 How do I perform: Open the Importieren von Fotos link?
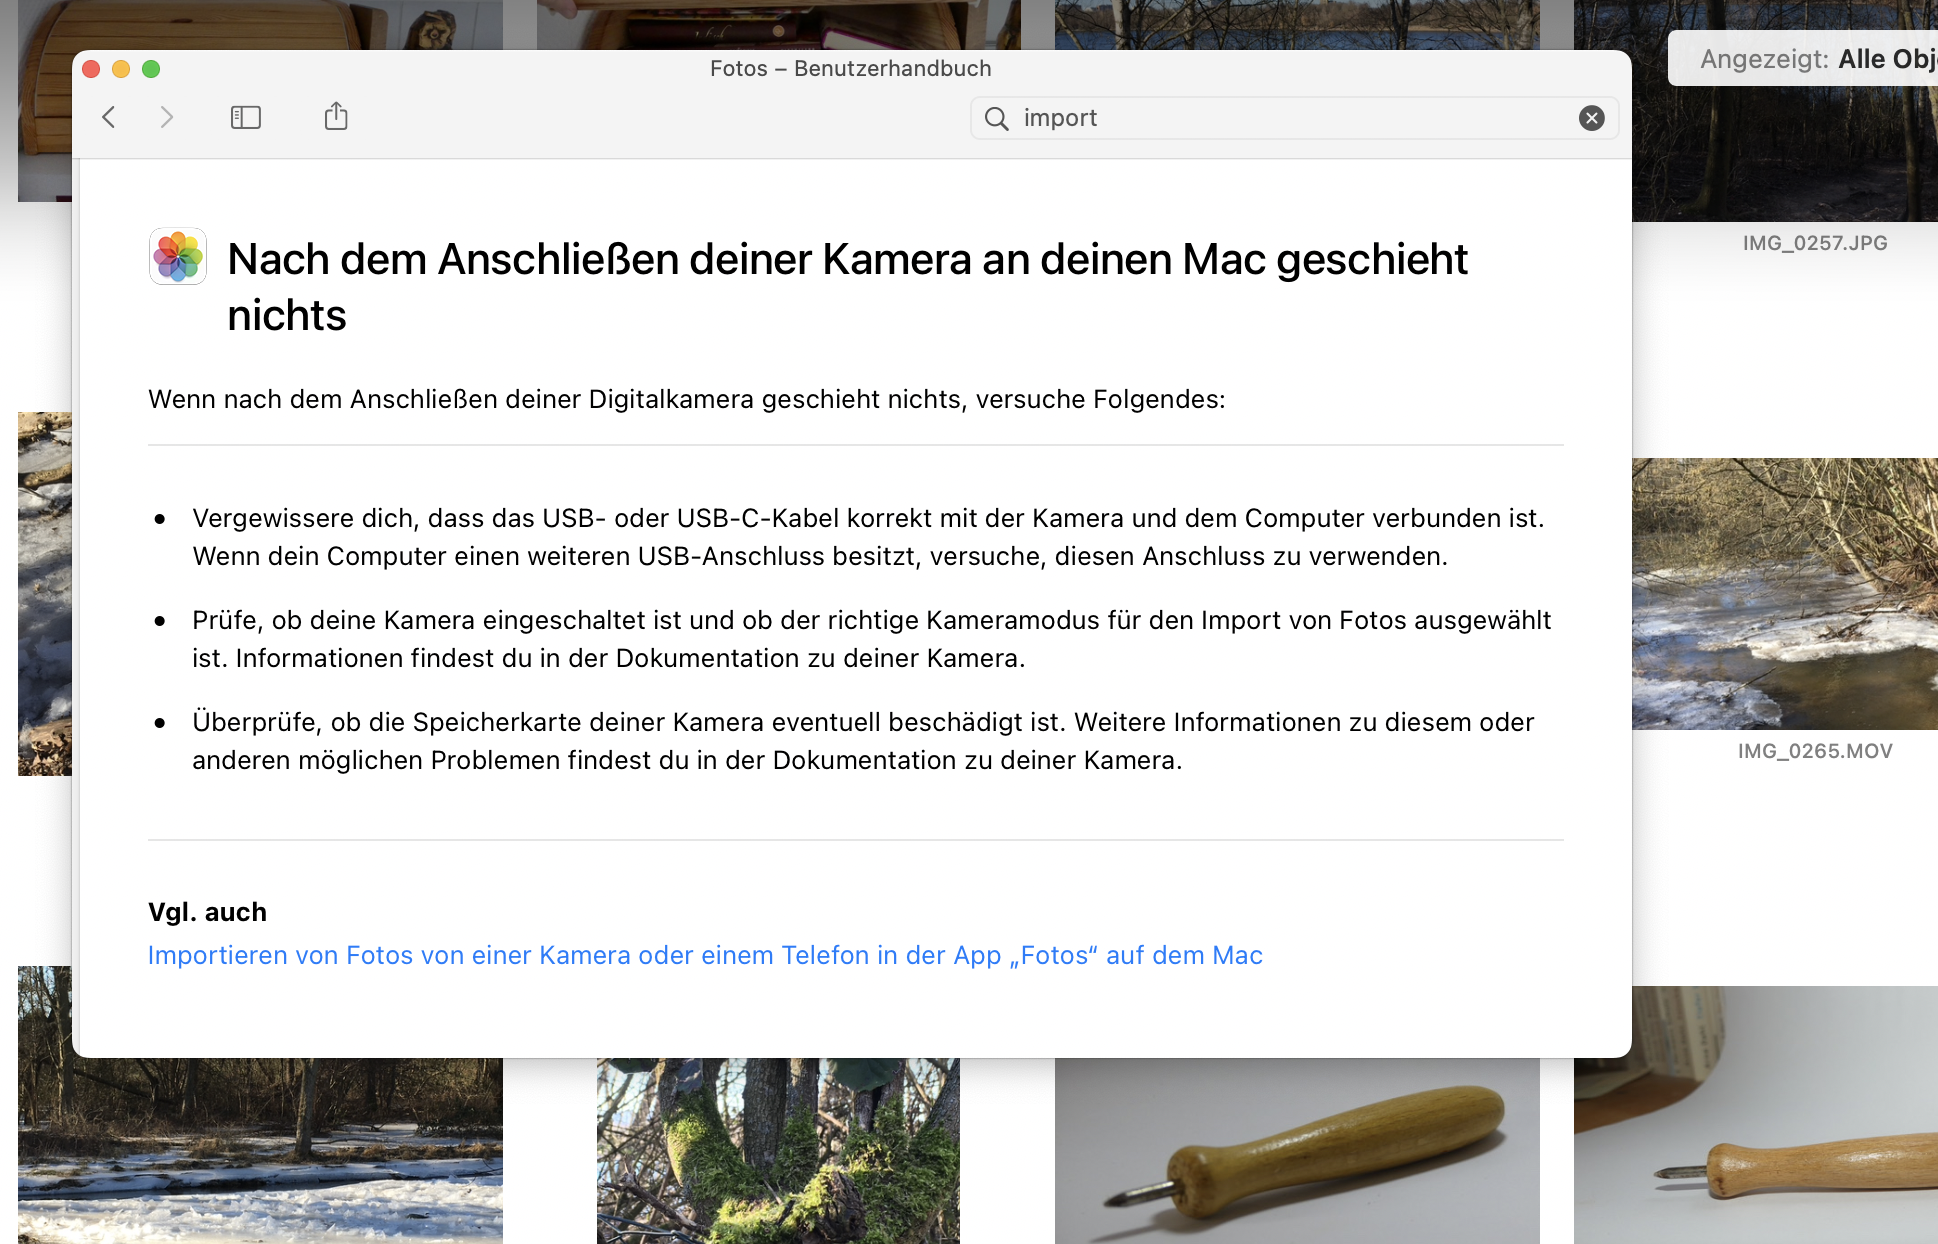705,955
